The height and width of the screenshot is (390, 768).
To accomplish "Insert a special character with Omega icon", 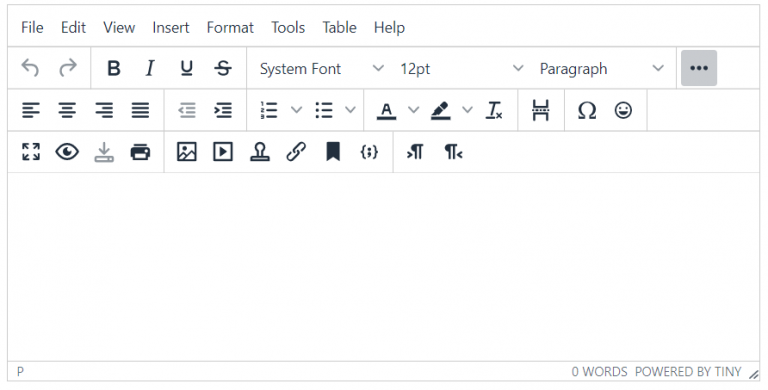I will click(x=587, y=110).
